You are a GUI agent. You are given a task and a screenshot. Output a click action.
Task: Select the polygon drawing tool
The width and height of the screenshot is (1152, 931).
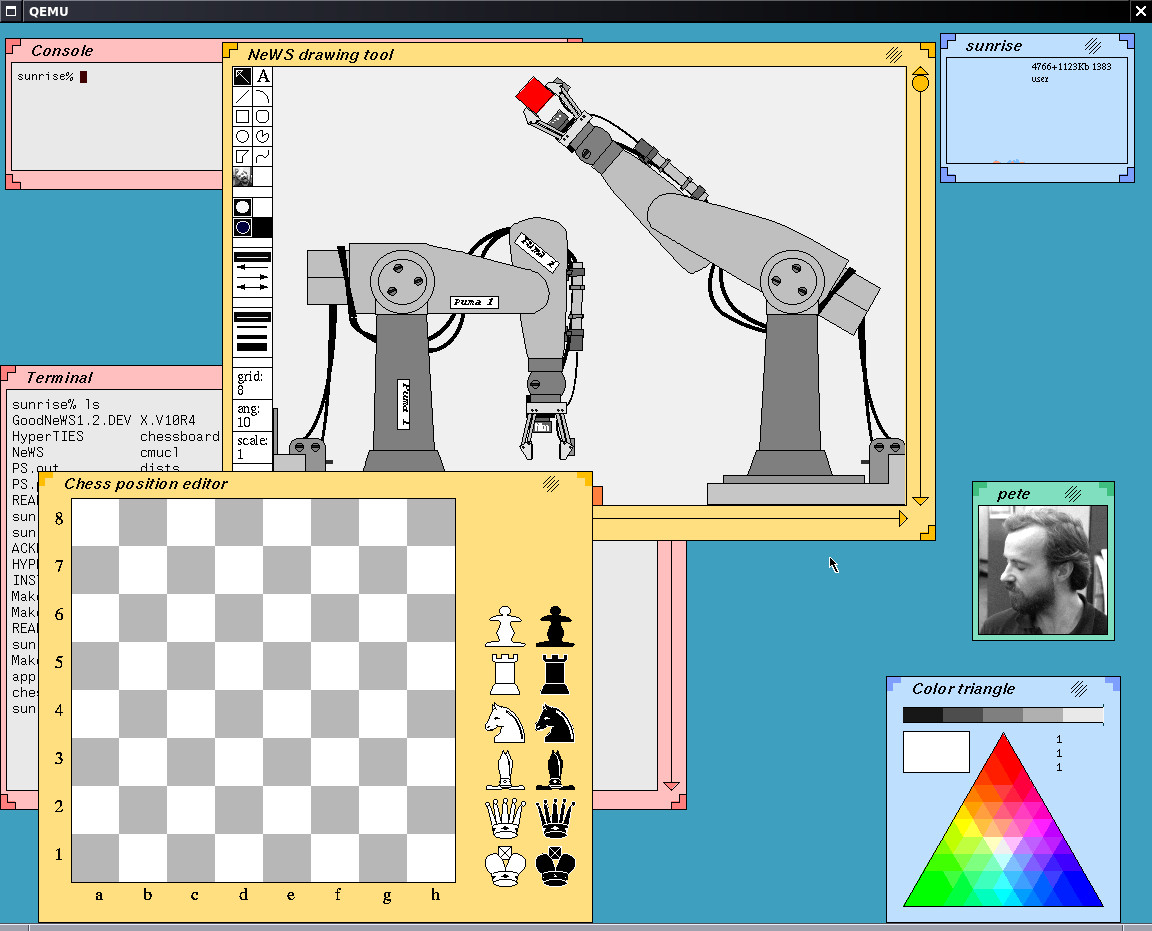click(x=241, y=156)
